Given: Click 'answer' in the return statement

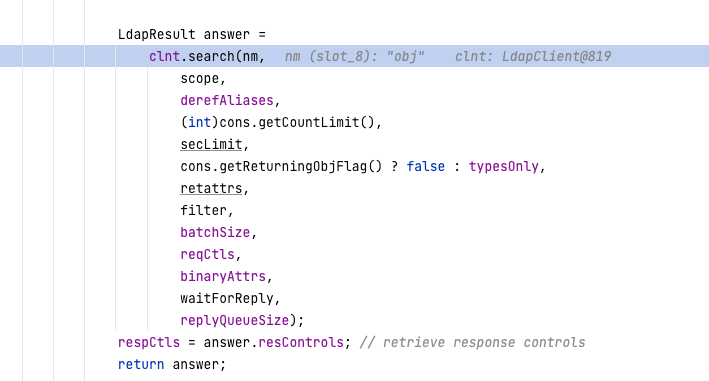Looking at the screenshot, I should point(195,364).
